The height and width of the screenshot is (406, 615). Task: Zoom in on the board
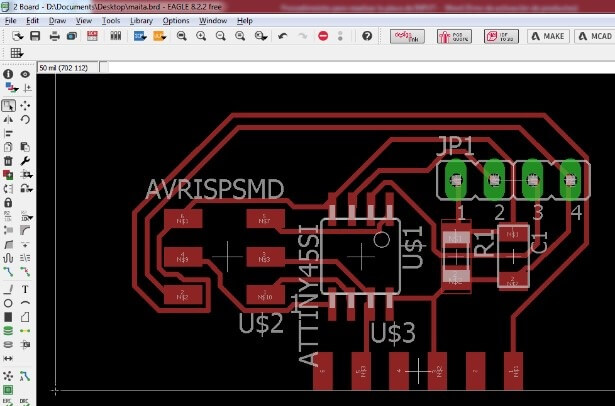coord(201,36)
